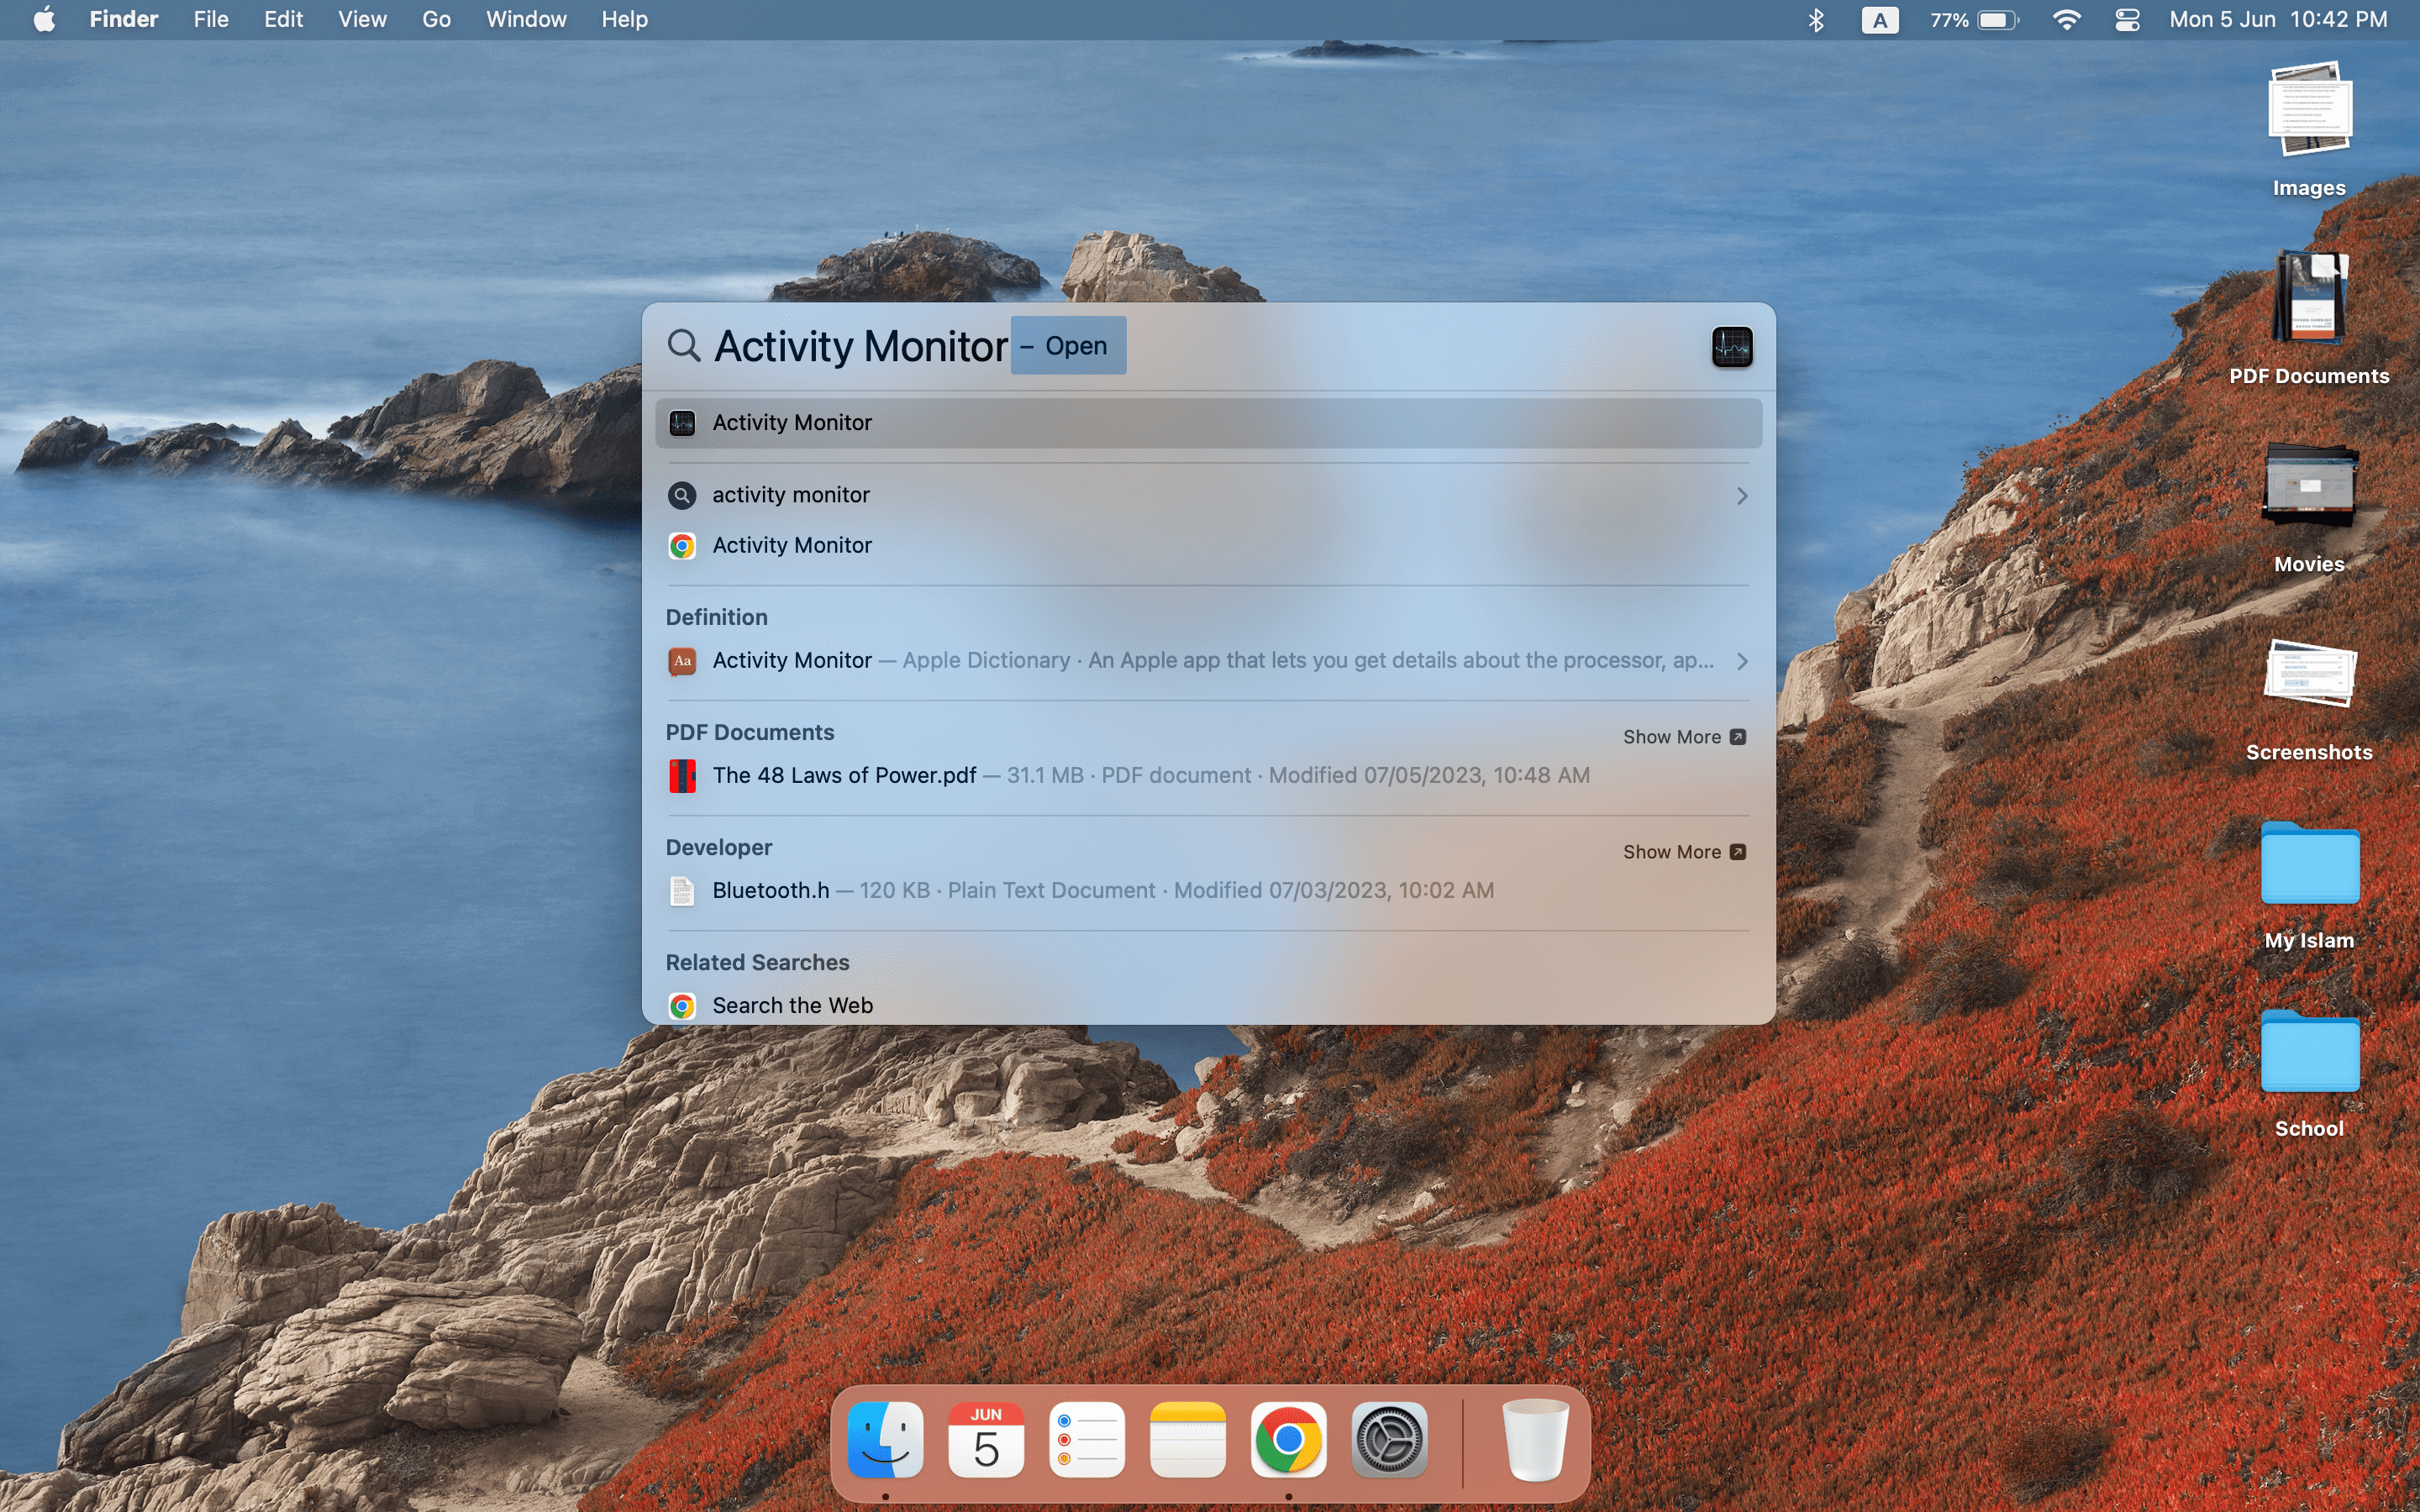The image size is (2420, 1512).
Task: Open Notes app in the Dock
Action: [x=1188, y=1440]
